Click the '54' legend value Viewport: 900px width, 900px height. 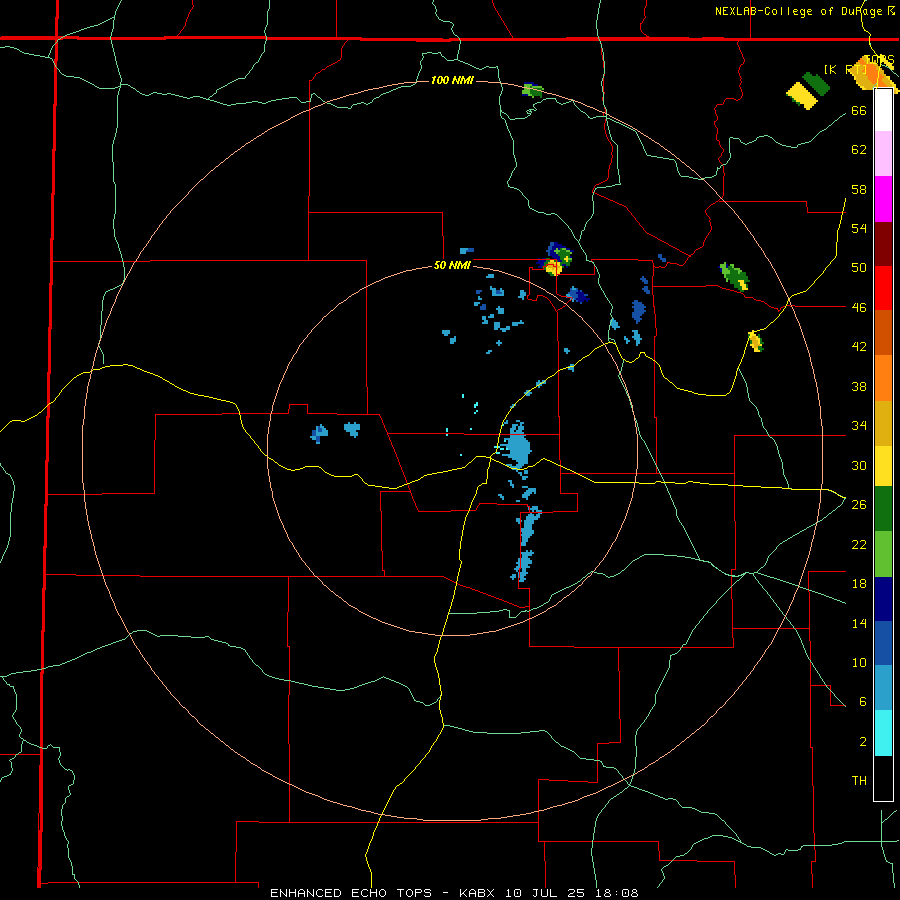[859, 228]
